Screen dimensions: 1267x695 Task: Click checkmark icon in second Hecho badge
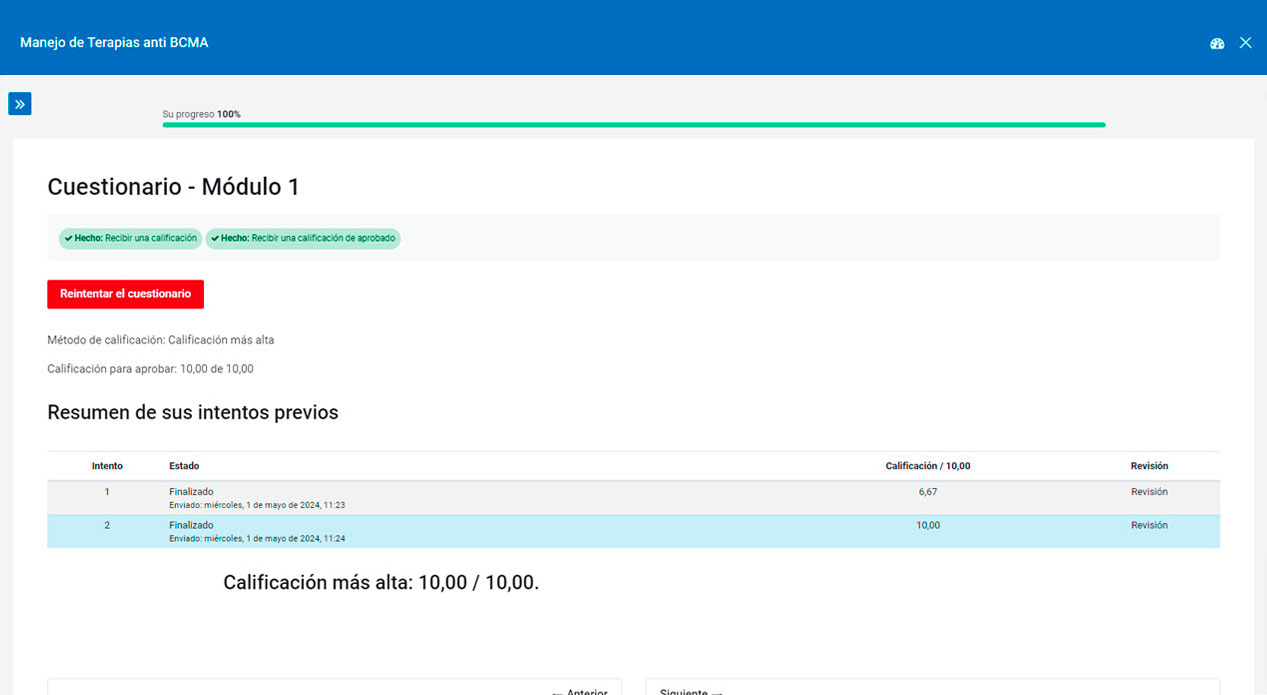pyautogui.click(x=215, y=239)
